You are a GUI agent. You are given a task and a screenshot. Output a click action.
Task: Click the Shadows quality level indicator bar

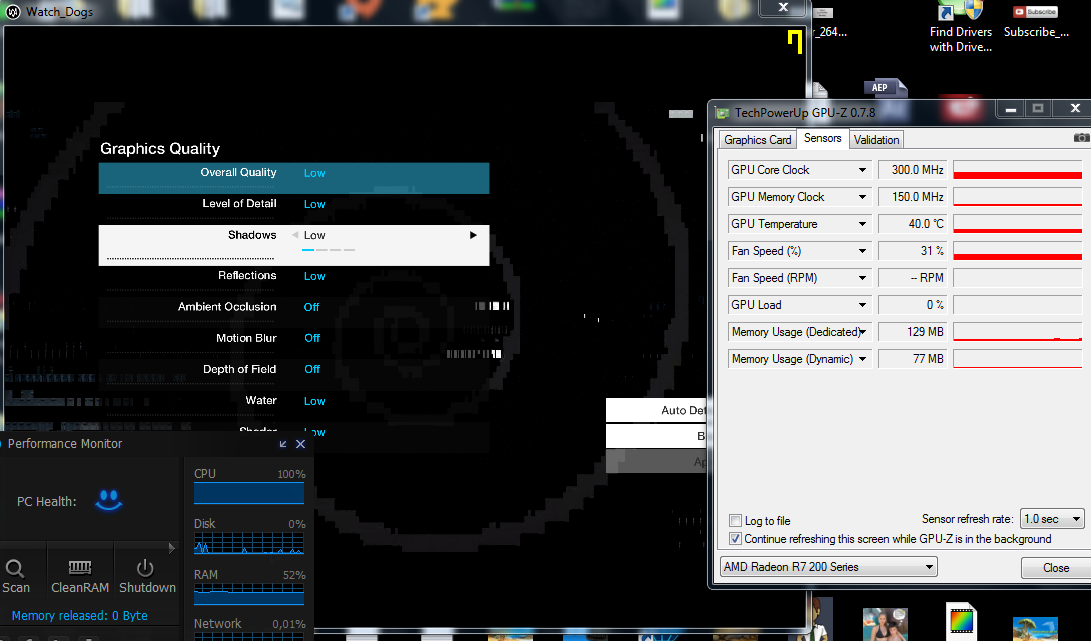(x=328, y=249)
